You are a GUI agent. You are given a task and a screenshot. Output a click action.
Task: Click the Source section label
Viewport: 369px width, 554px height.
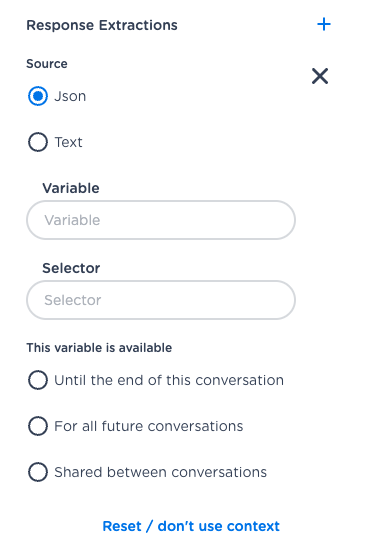[x=47, y=64]
